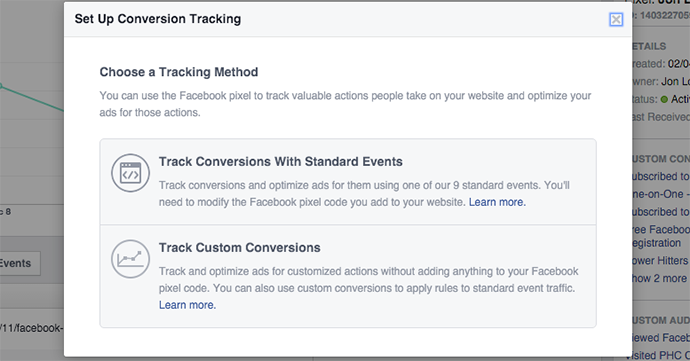Viewport: 690px width, 361px height.
Task: Open the Viewed Facebook custom audience link
Action: [x=661, y=338]
